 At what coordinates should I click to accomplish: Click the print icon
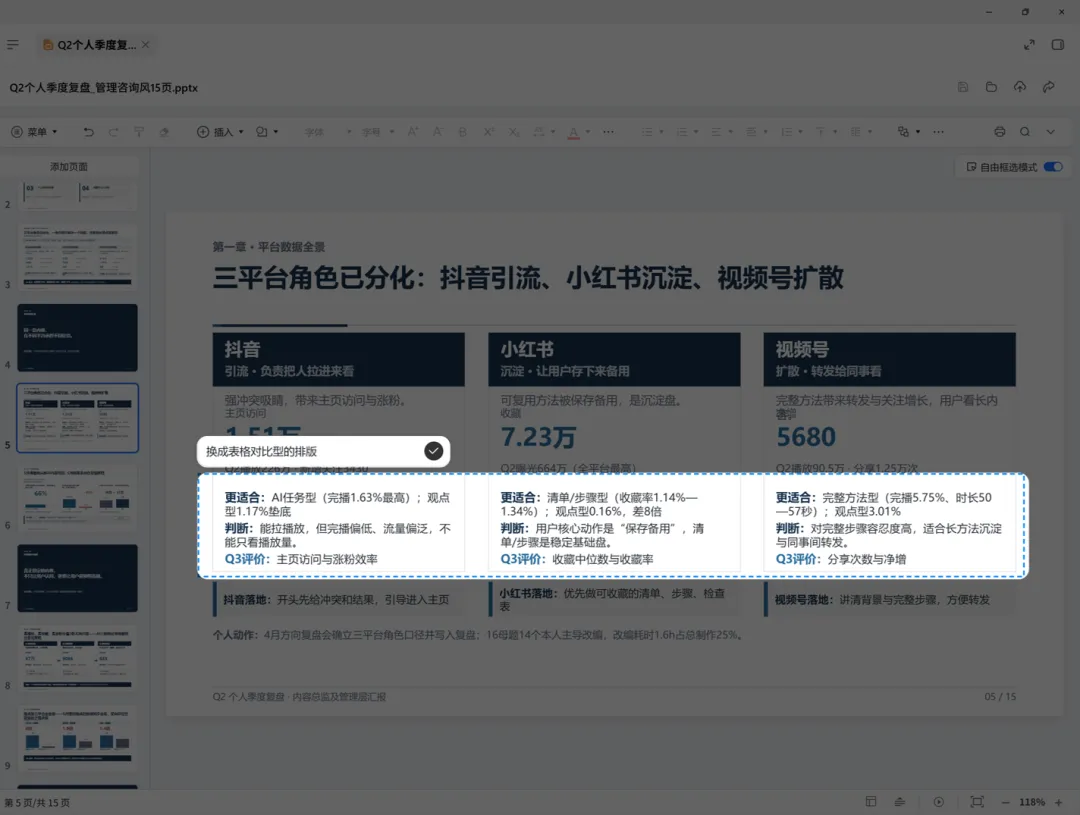[x=999, y=132]
